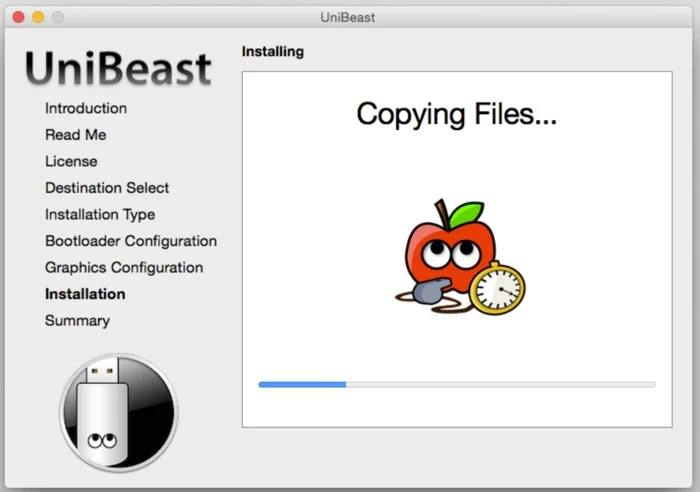Select the bold Installation step
The image size is (700, 492).
(85, 294)
